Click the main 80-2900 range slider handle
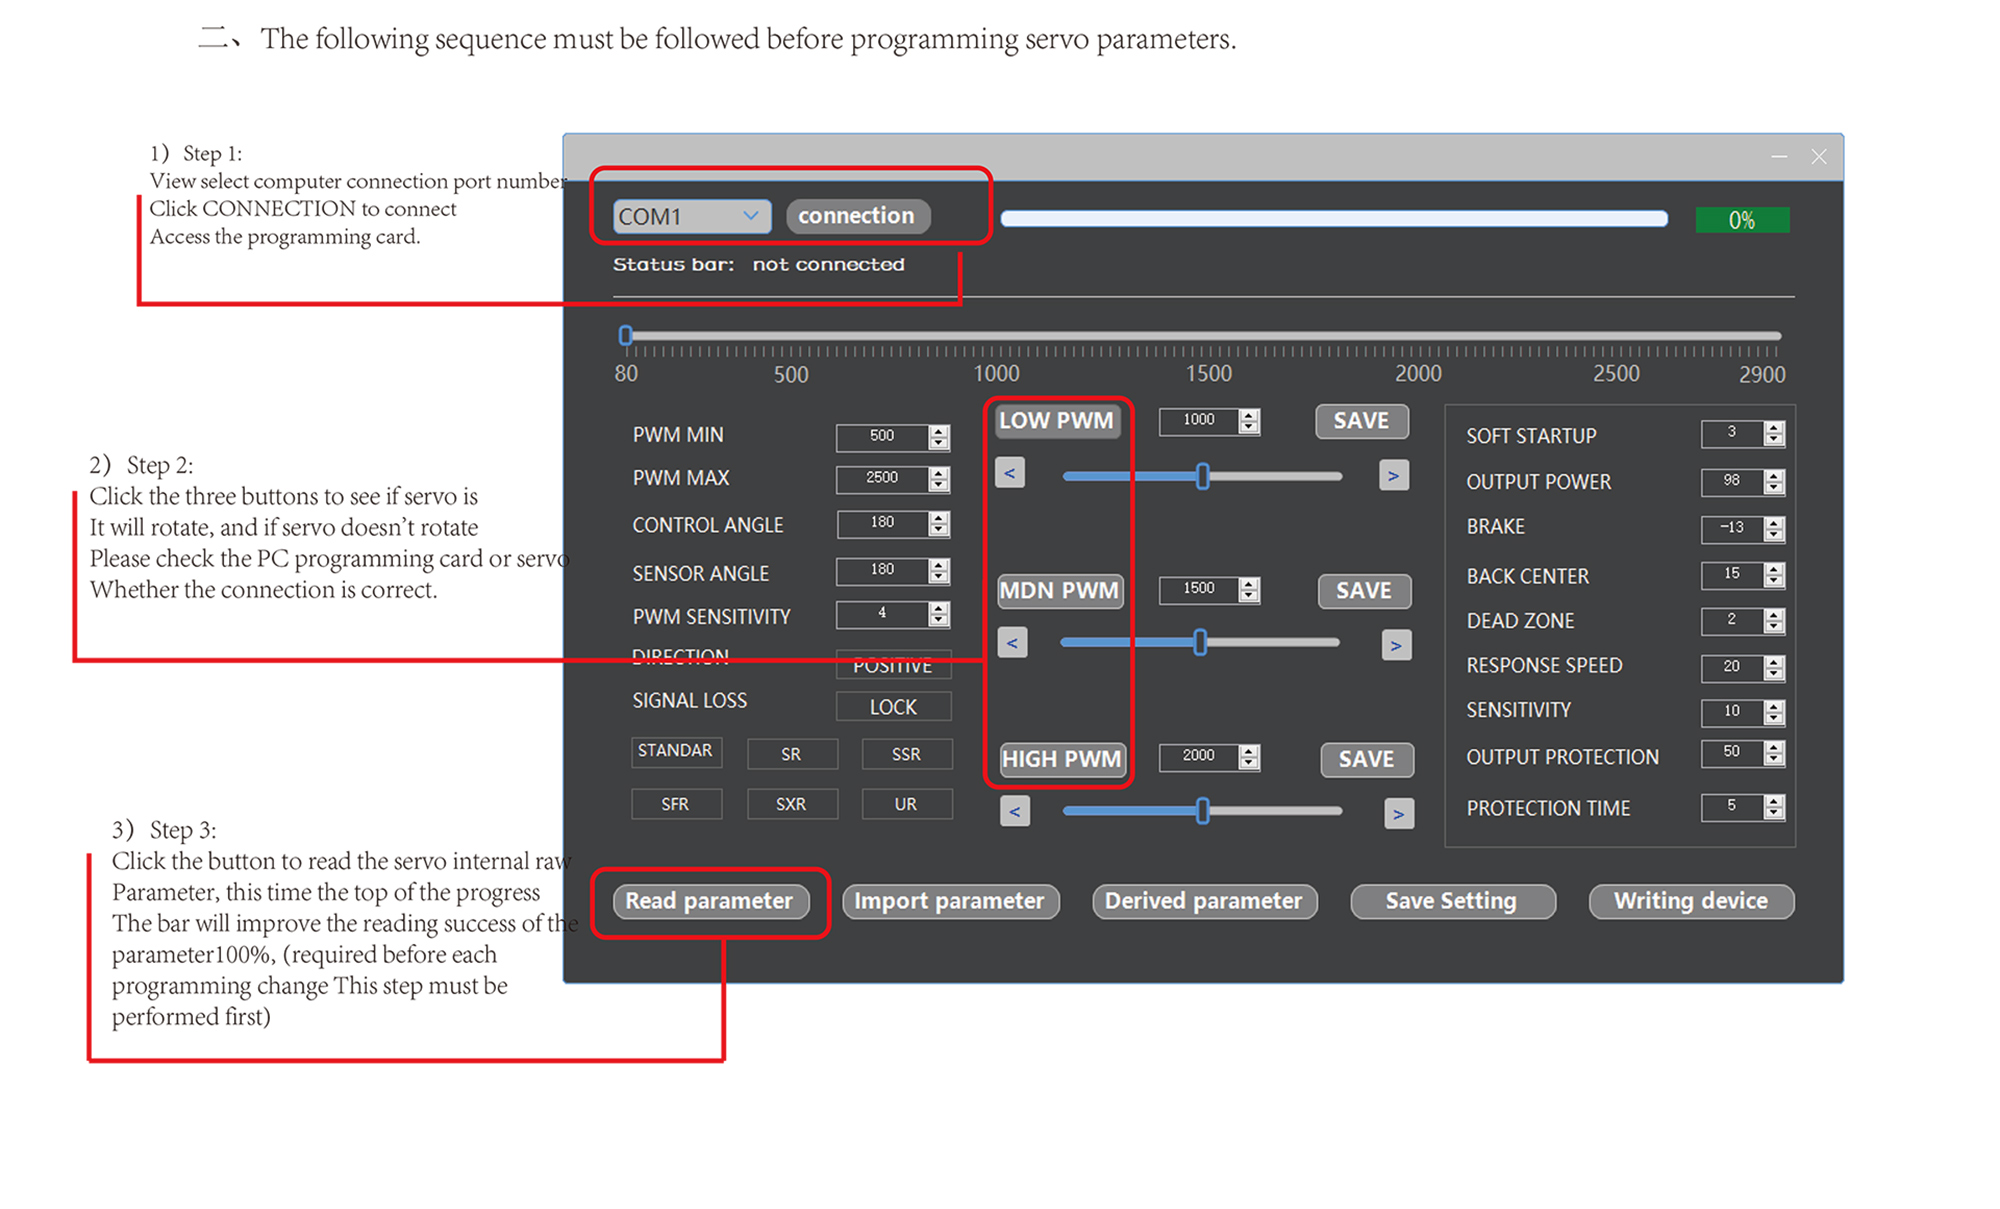 coord(626,335)
